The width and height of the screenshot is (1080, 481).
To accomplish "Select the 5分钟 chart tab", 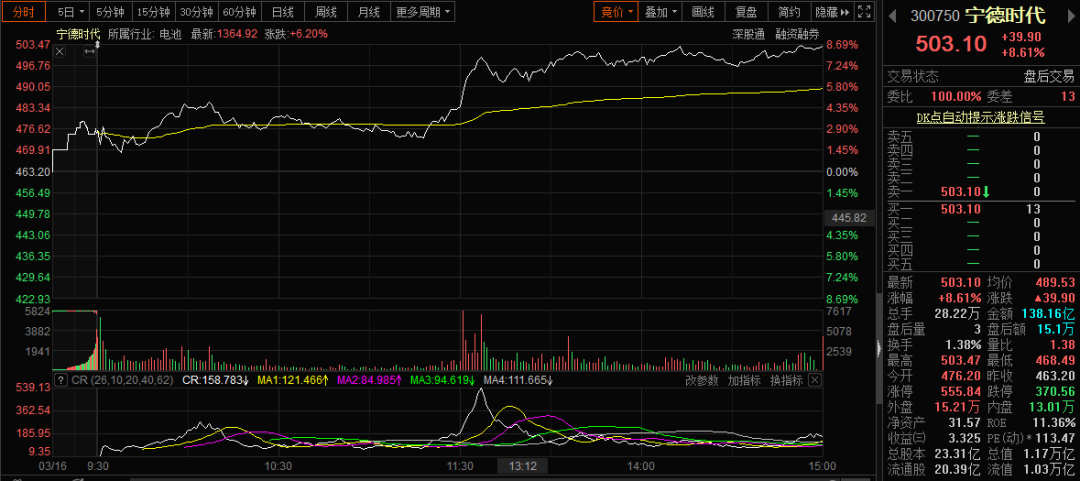I will click(110, 12).
